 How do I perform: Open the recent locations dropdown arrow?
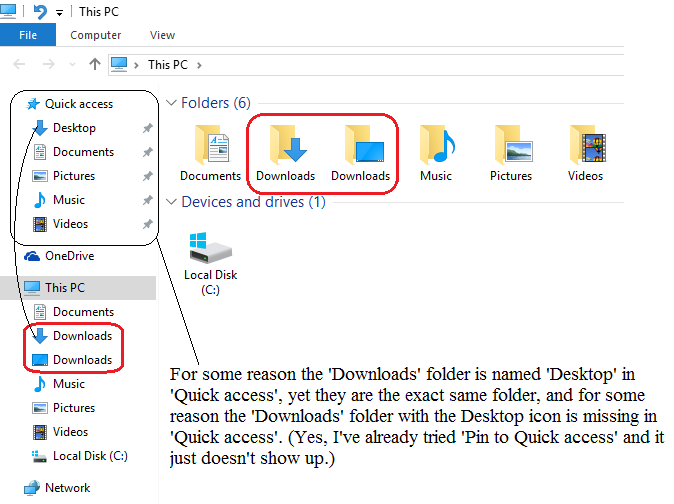click(x=72, y=65)
